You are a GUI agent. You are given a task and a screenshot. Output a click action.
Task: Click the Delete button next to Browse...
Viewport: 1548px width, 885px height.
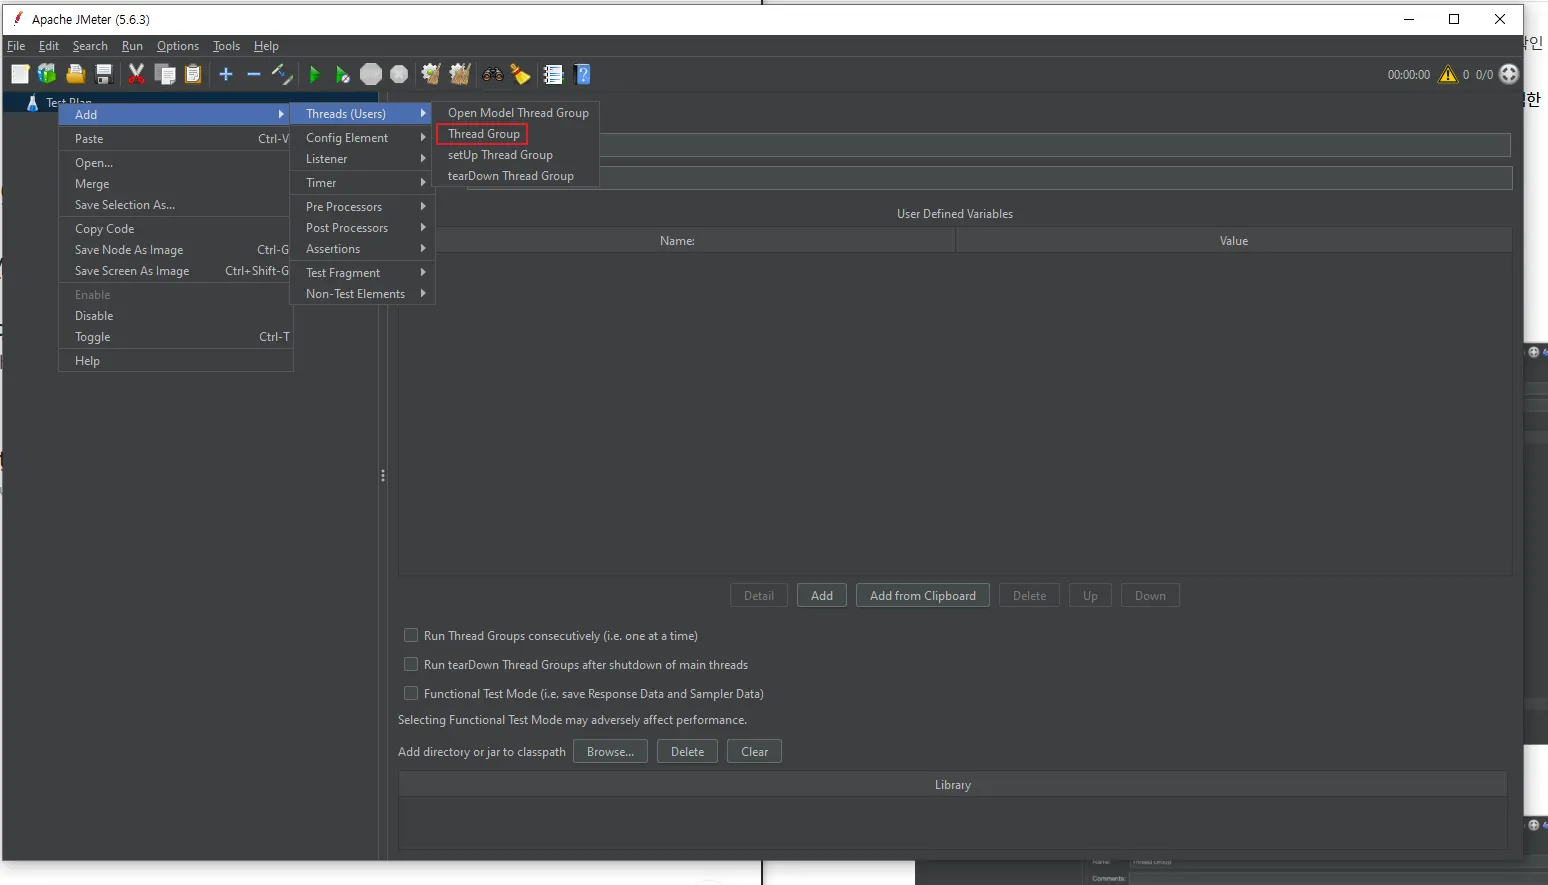click(687, 752)
